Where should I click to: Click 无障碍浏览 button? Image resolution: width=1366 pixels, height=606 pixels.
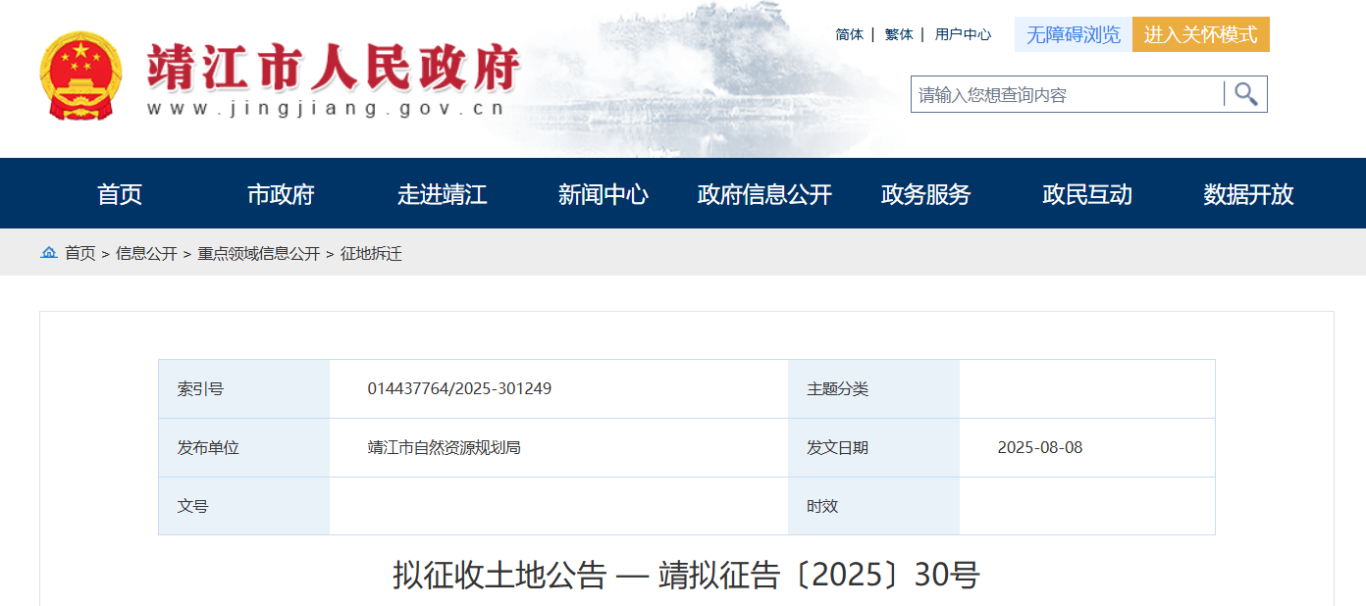coord(1073,34)
